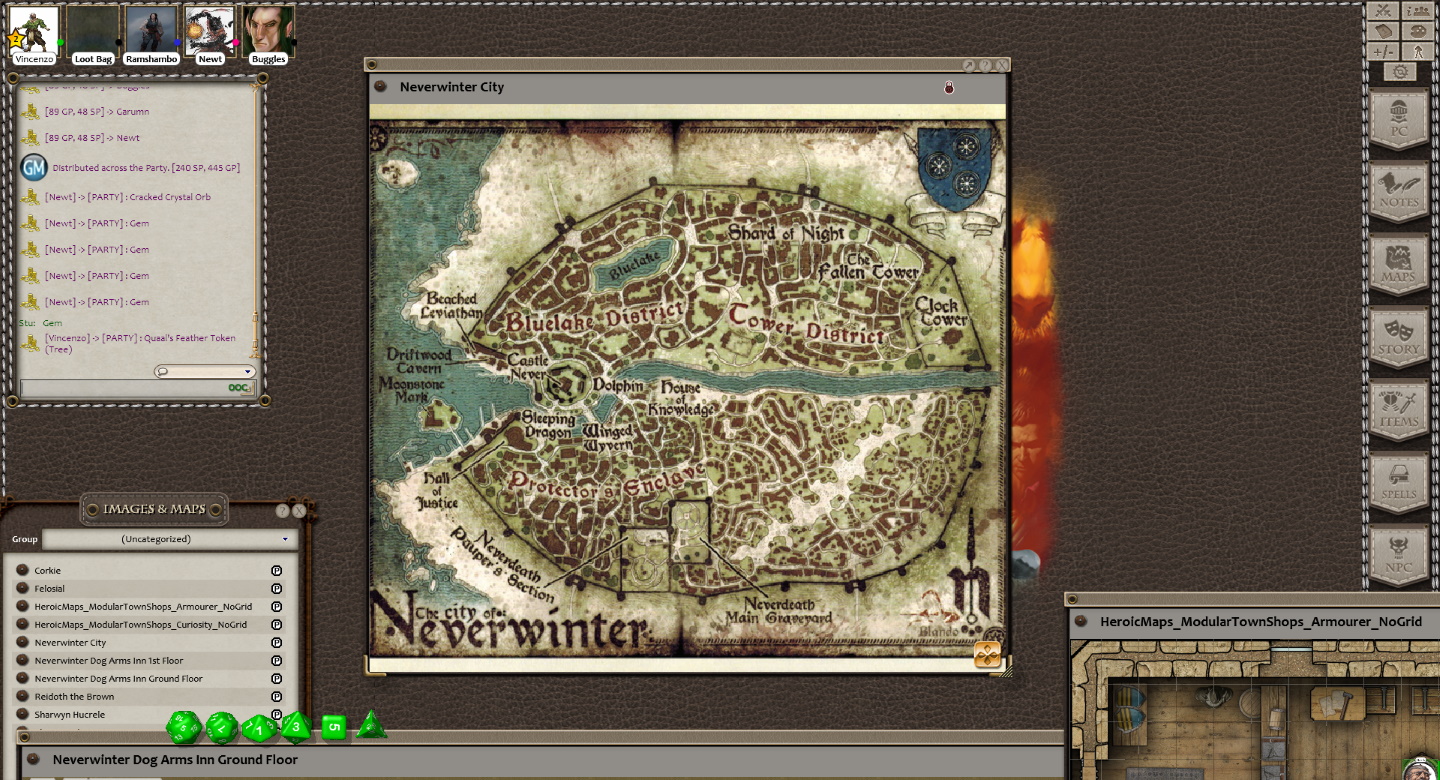
Task: Select Vincenzo's character portrait
Action: click(34, 30)
